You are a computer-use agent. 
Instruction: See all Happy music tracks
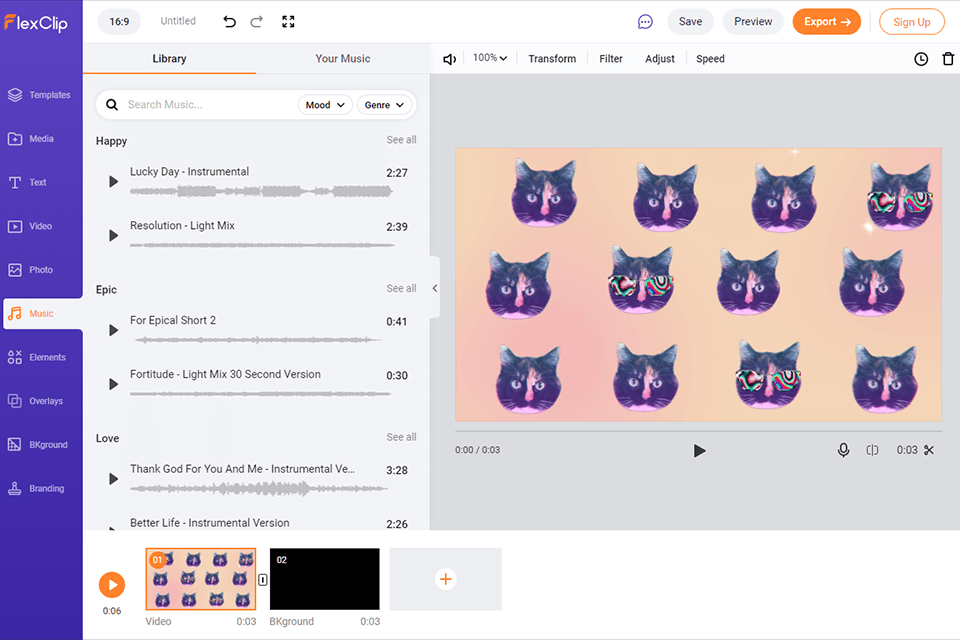pos(401,140)
